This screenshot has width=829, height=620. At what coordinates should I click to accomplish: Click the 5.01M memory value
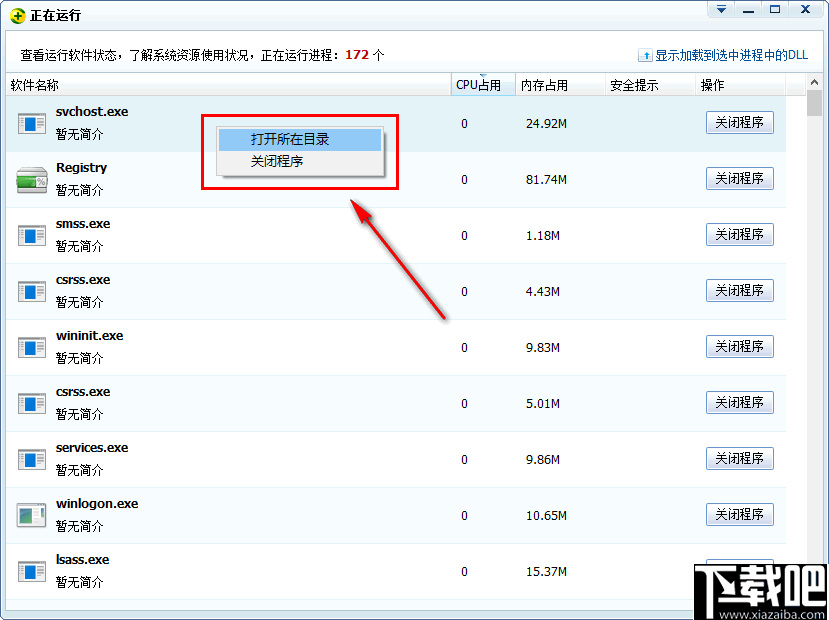tap(543, 404)
